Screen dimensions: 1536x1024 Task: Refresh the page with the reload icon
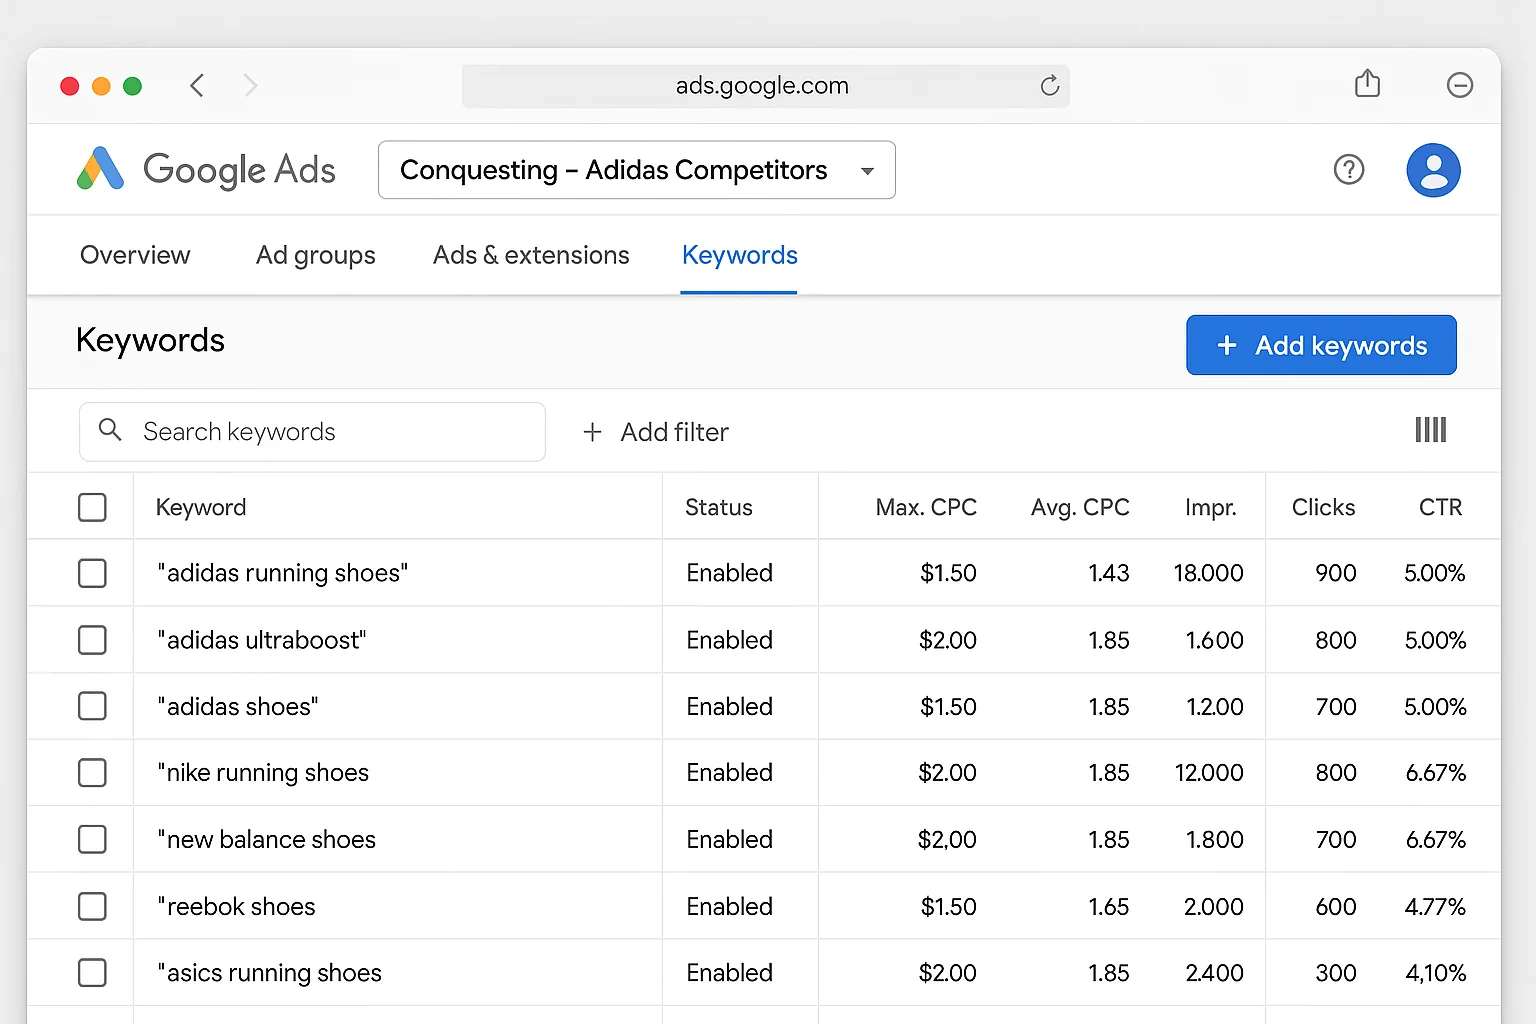[x=1049, y=86]
